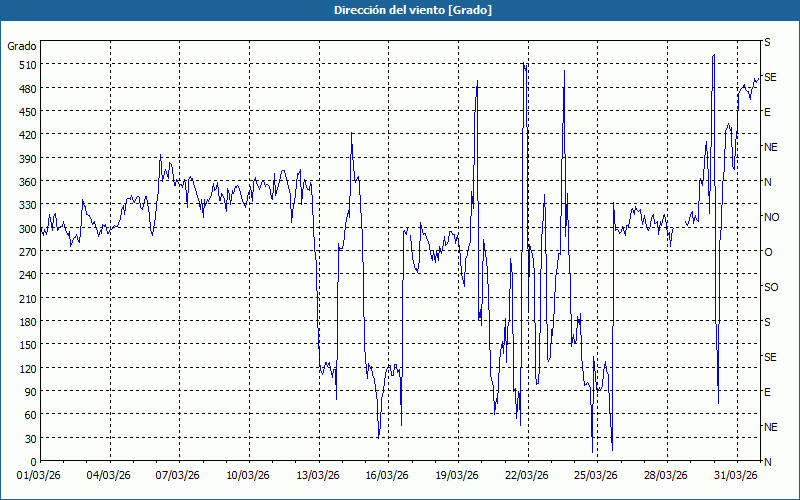This screenshot has width=800, height=500.
Task: Select the 16/03/26 date on x-axis
Action: 388,475
